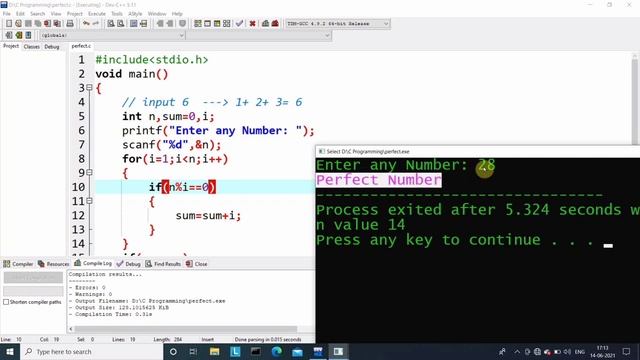Click the Close All files toolbar icon
Screen dimensions: 640x360
coord(58,24)
